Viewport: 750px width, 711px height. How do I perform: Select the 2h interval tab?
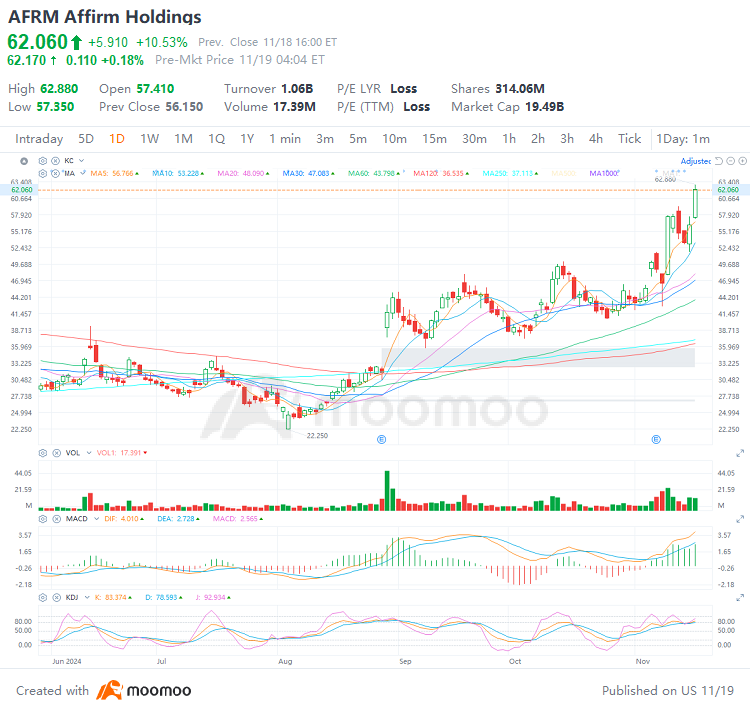pyautogui.click(x=538, y=139)
